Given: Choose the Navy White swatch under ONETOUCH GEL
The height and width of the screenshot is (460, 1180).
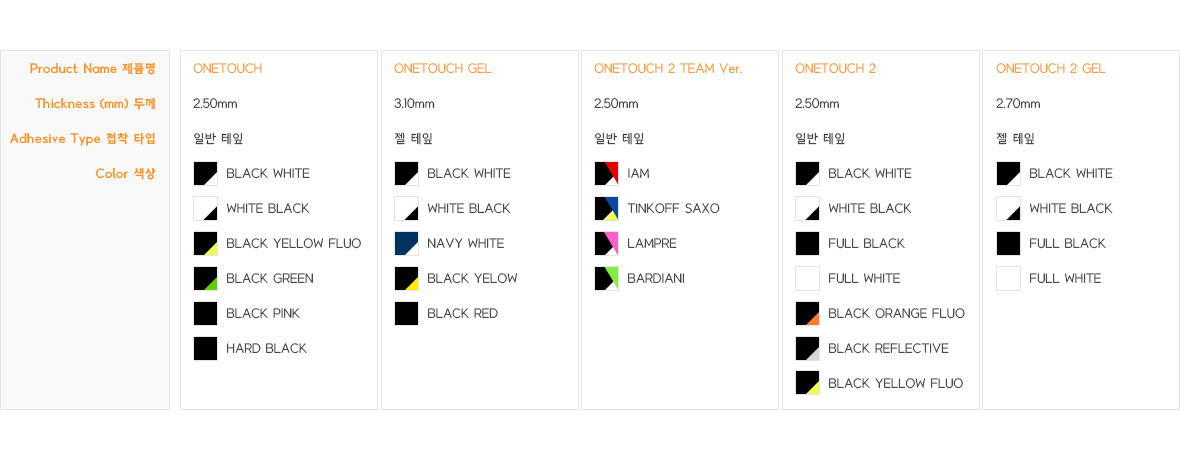Looking at the screenshot, I should click(x=406, y=243).
